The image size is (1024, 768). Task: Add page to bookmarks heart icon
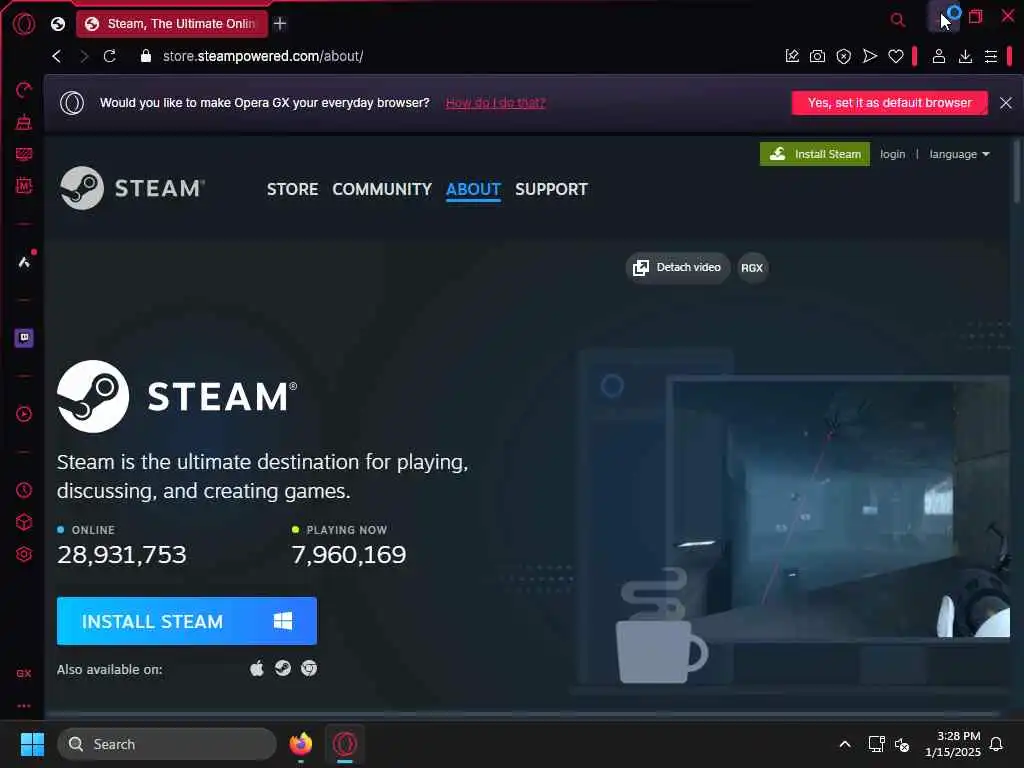[x=895, y=56]
